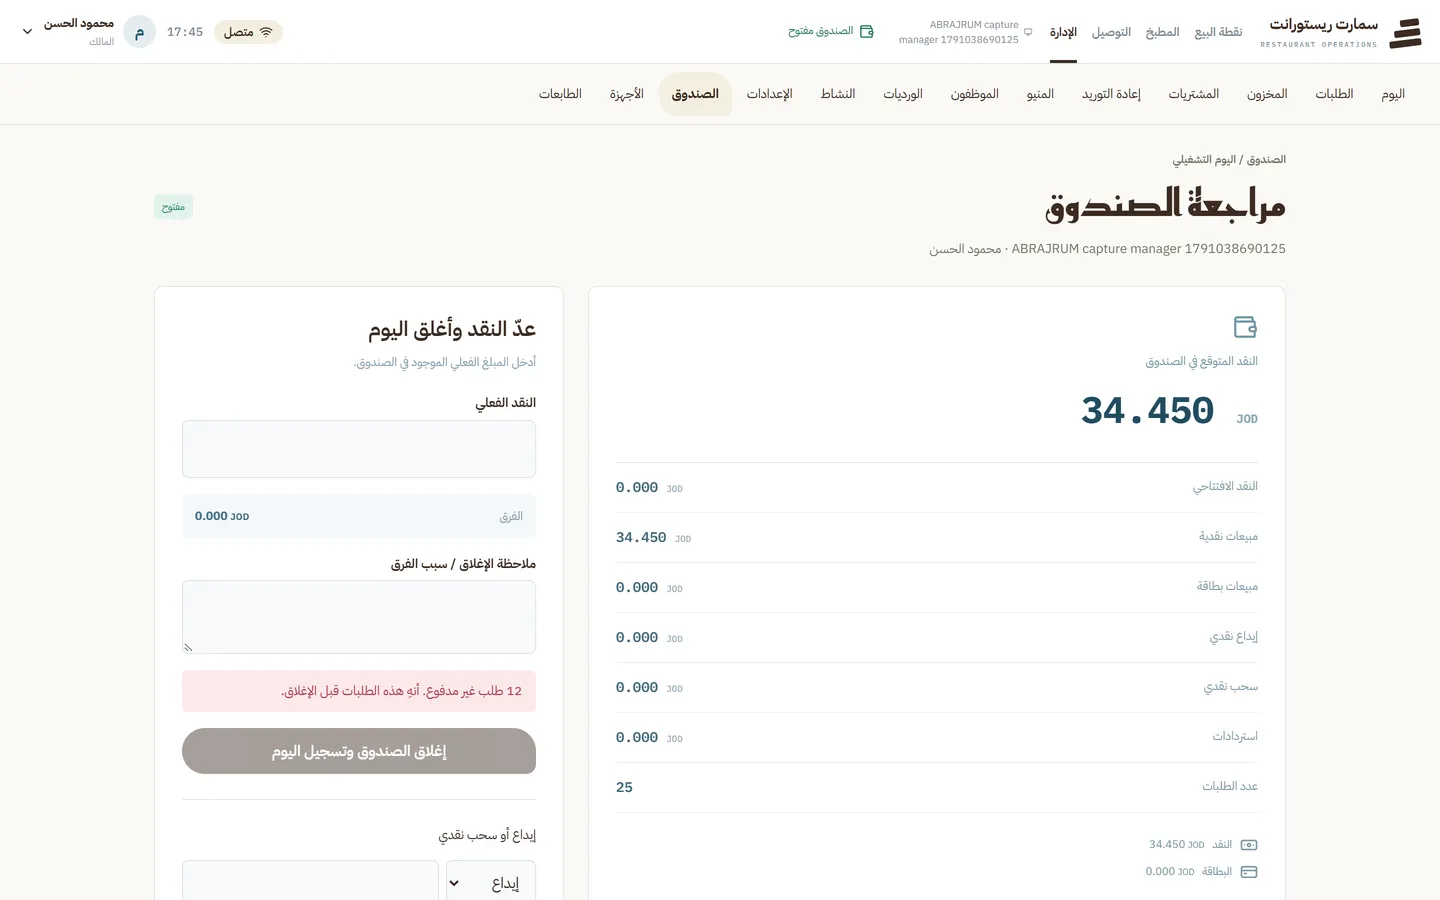Image resolution: width=1440 pixels, height=900 pixels.
Task: Click the open cash drawer icon in the header
Action: pyautogui.click(x=867, y=32)
